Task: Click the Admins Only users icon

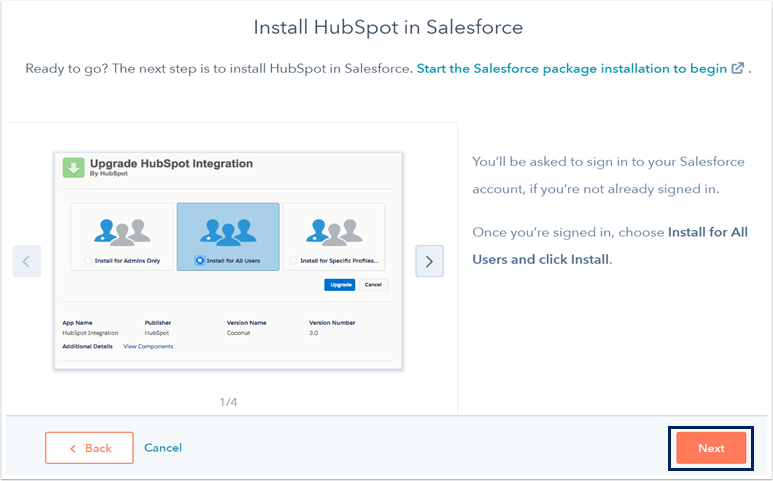Action: tap(122, 233)
